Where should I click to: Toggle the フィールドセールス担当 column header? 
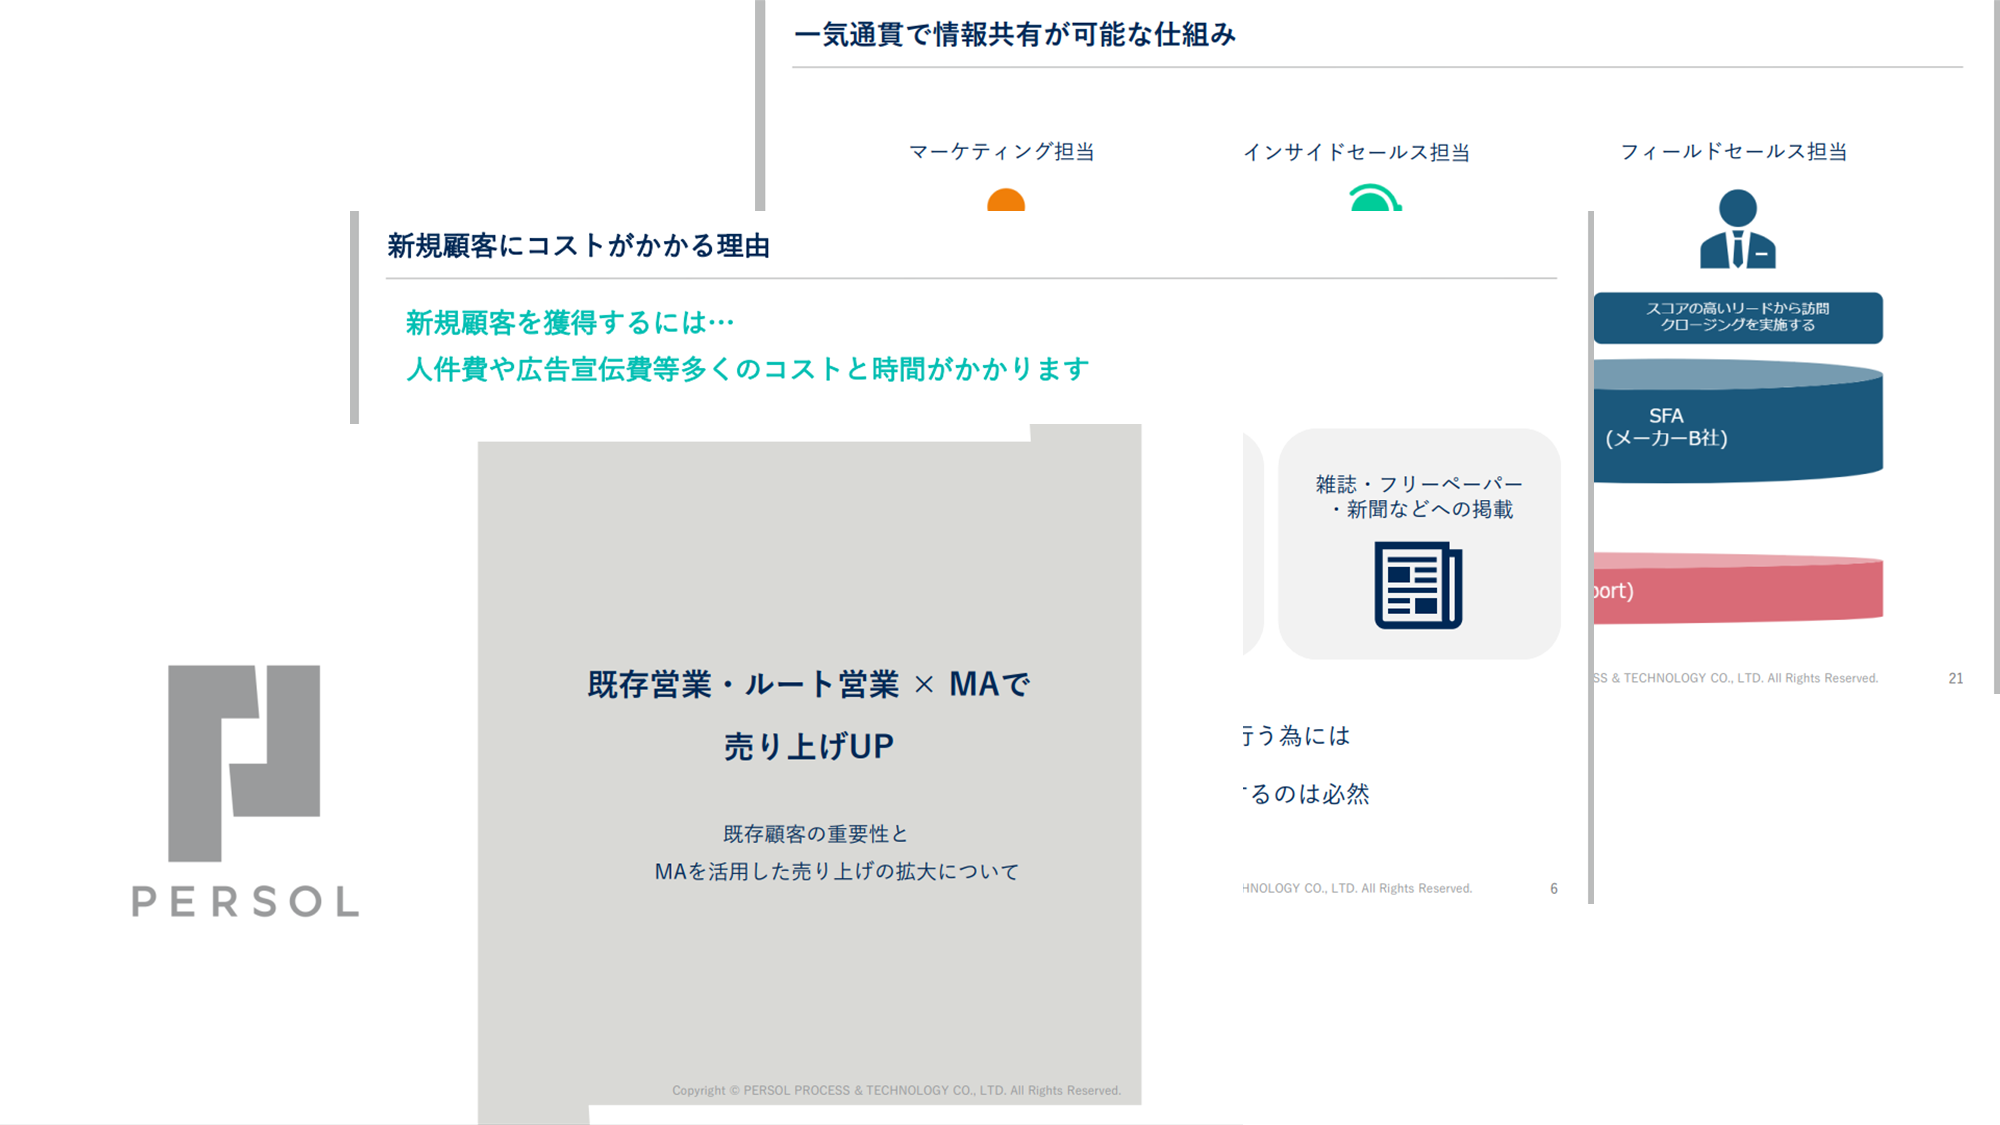tap(1737, 151)
